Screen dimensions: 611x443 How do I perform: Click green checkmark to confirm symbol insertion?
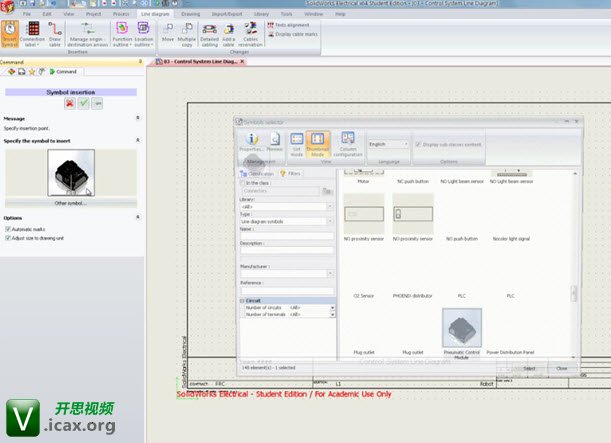(x=83, y=103)
